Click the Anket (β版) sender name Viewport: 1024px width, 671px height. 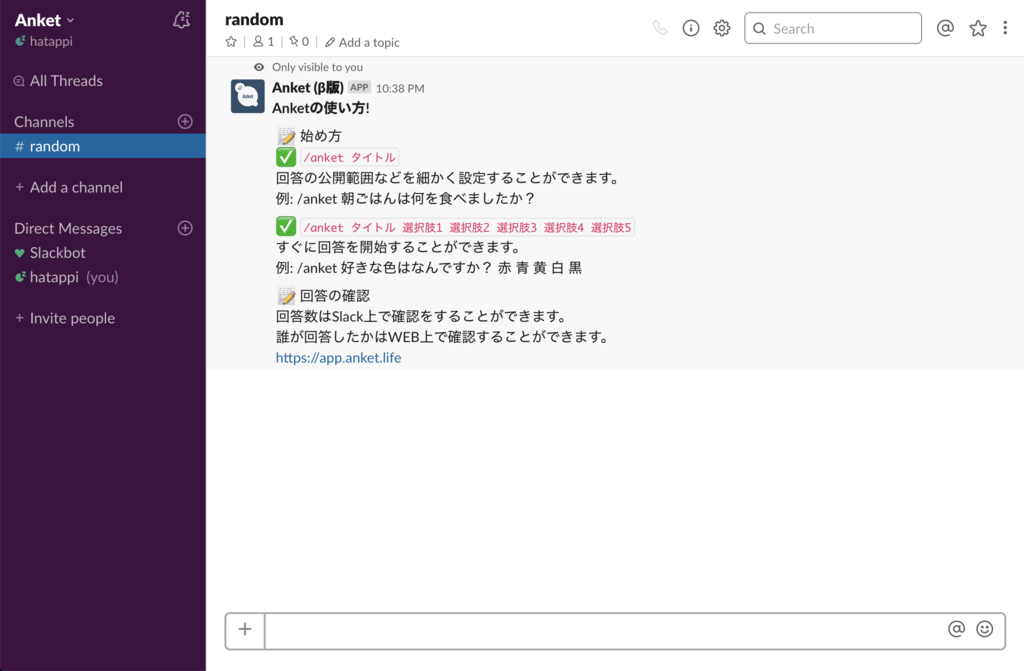click(x=308, y=88)
